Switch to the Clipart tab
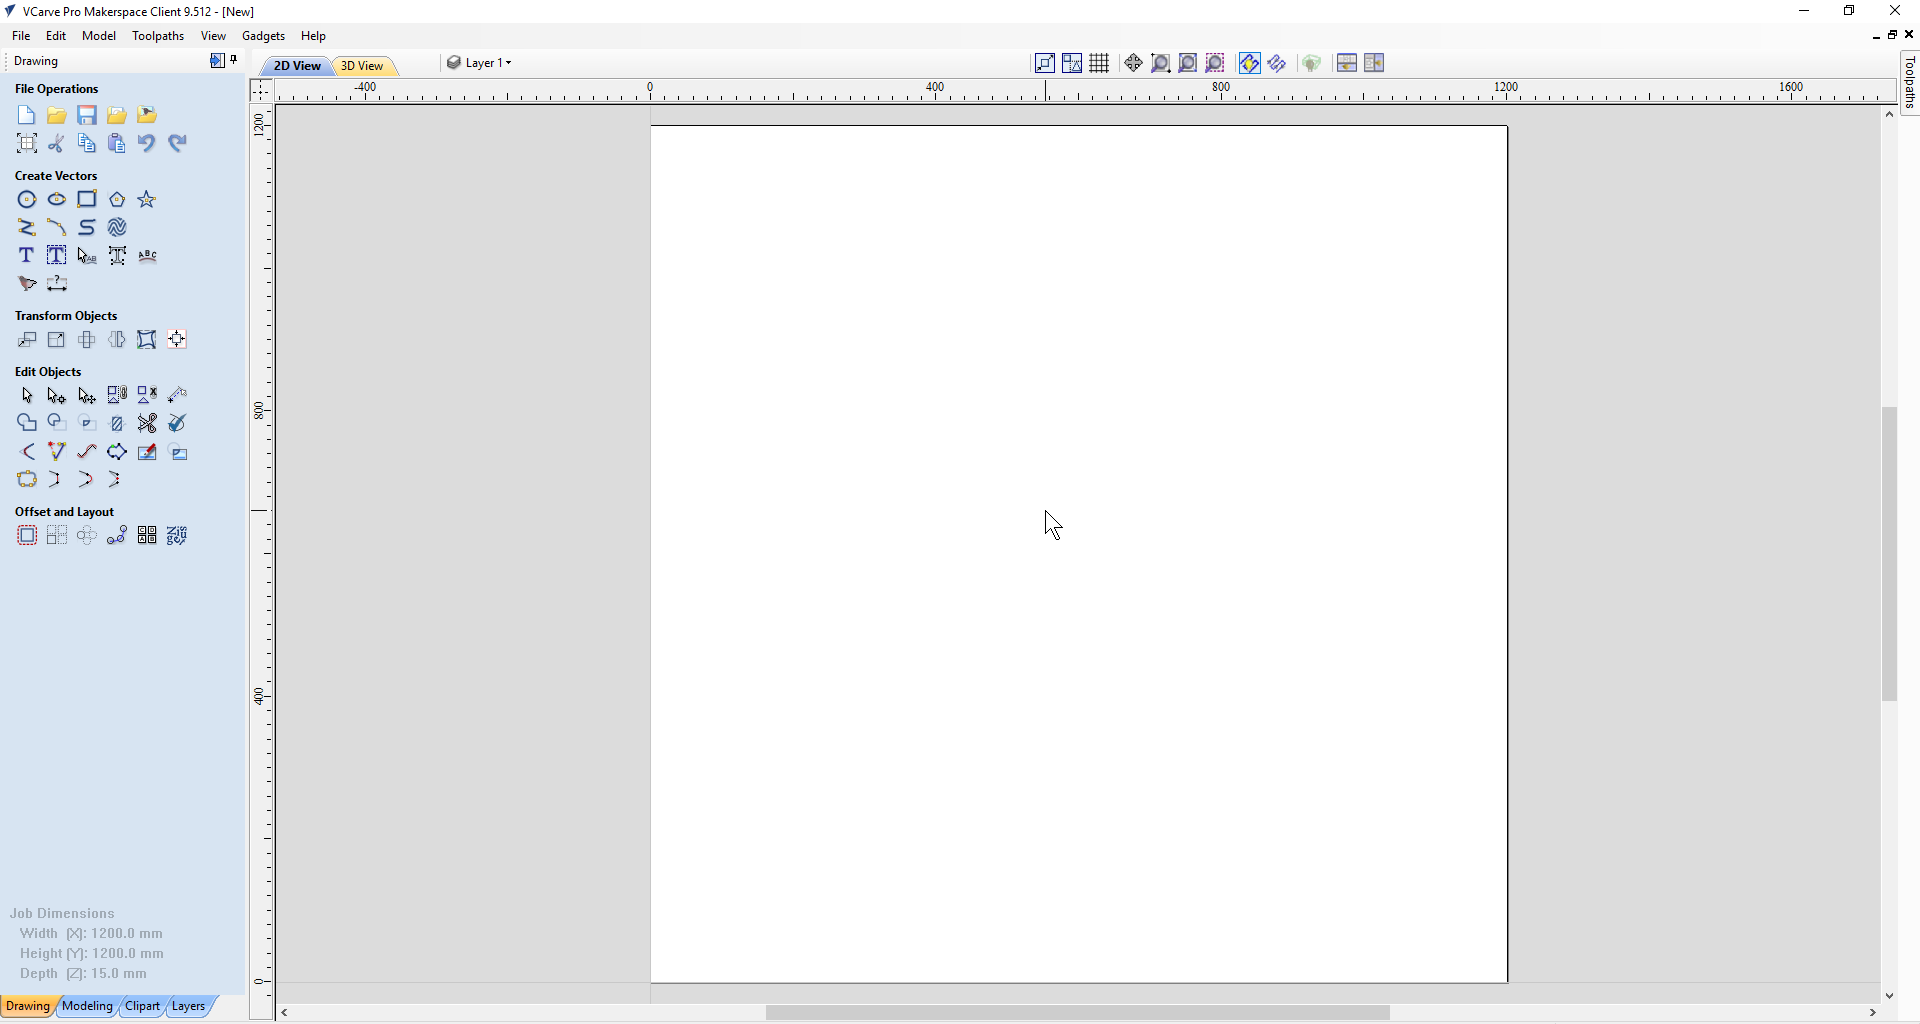The height and width of the screenshot is (1024, 1920). click(142, 1006)
